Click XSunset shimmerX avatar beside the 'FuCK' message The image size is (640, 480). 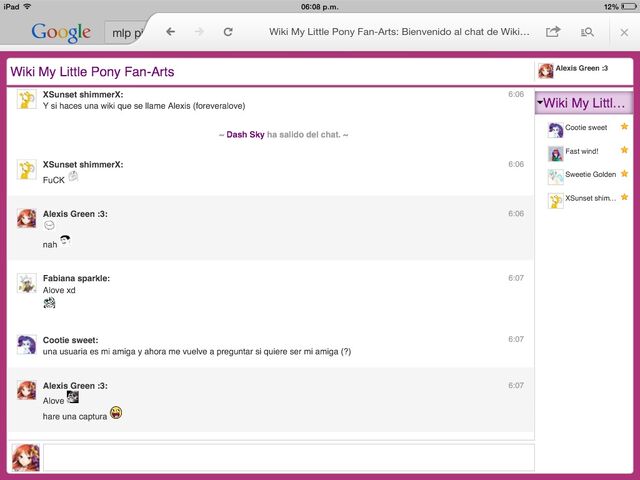[x=27, y=169]
